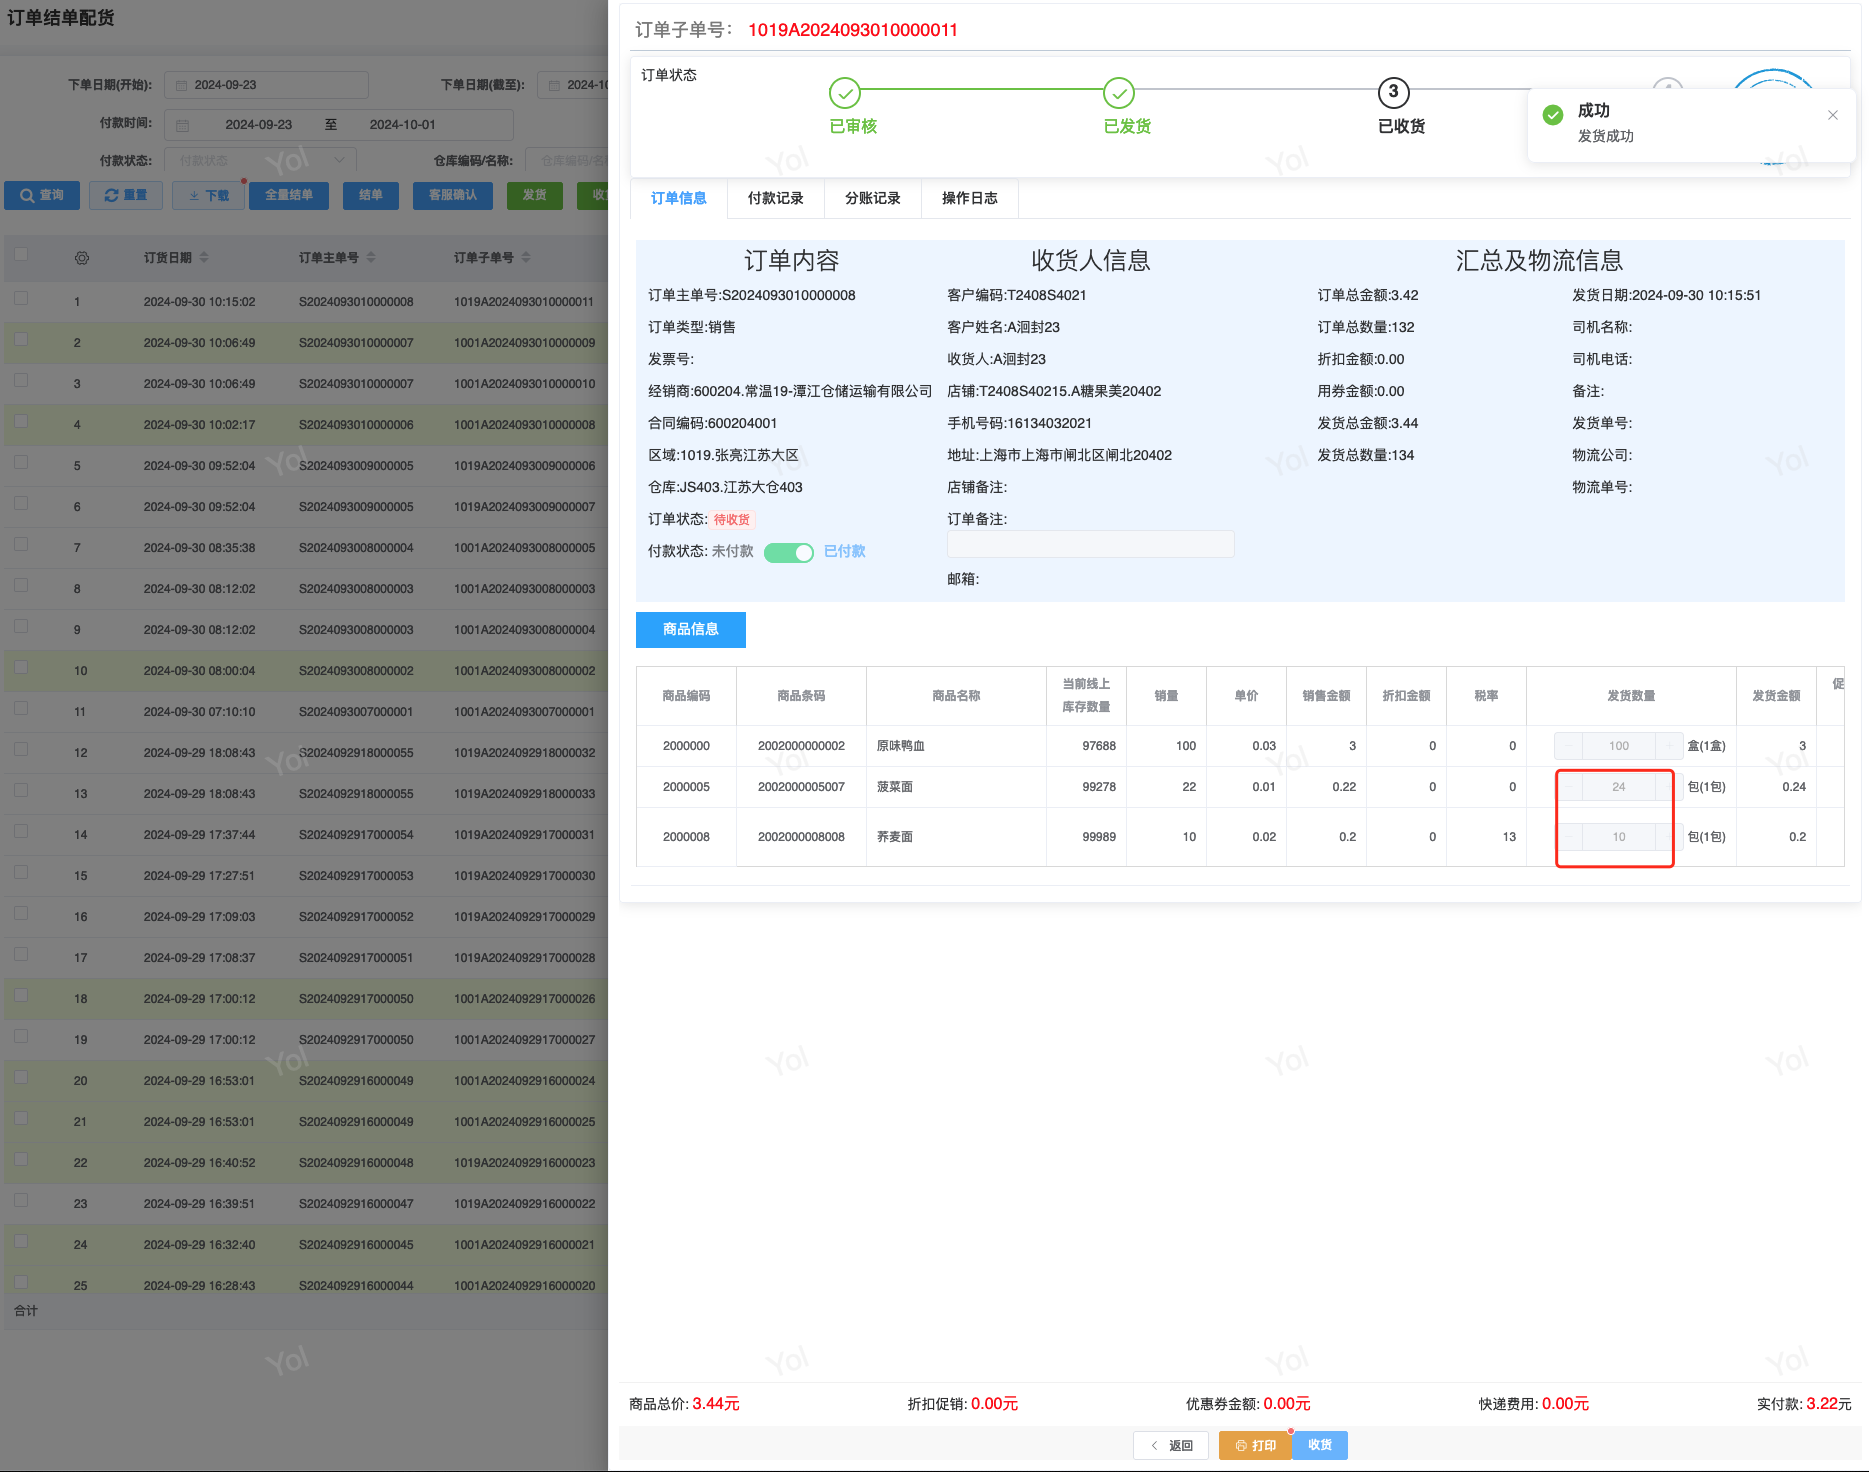
Task: Click the calendar icon in 付款时间 field
Action: click(183, 125)
